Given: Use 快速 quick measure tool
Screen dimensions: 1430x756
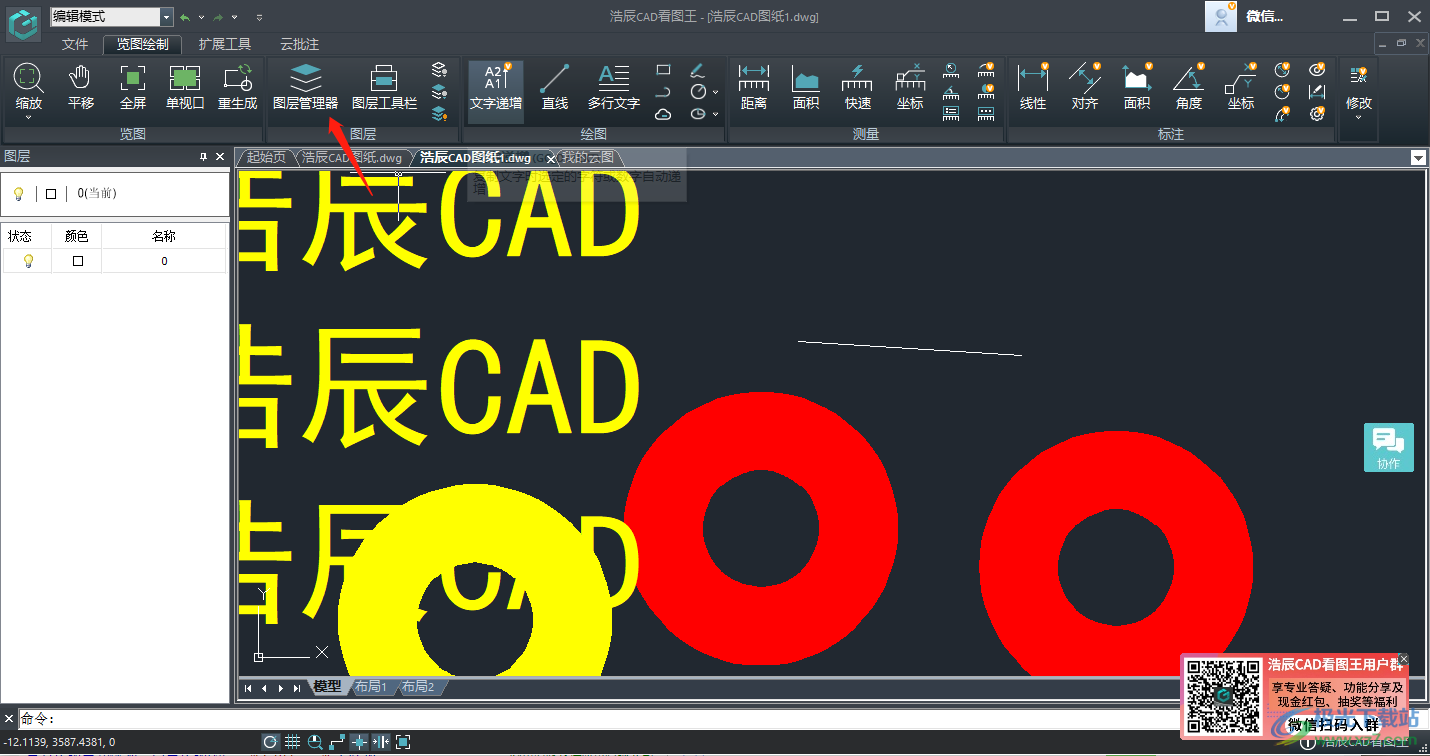Looking at the screenshot, I should [x=858, y=87].
